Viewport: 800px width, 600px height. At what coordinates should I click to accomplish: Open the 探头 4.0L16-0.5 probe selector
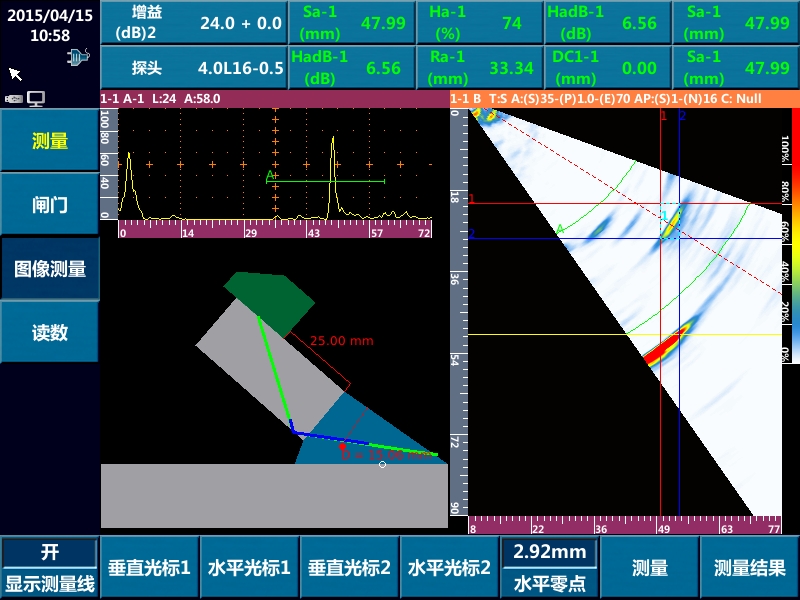pos(193,68)
